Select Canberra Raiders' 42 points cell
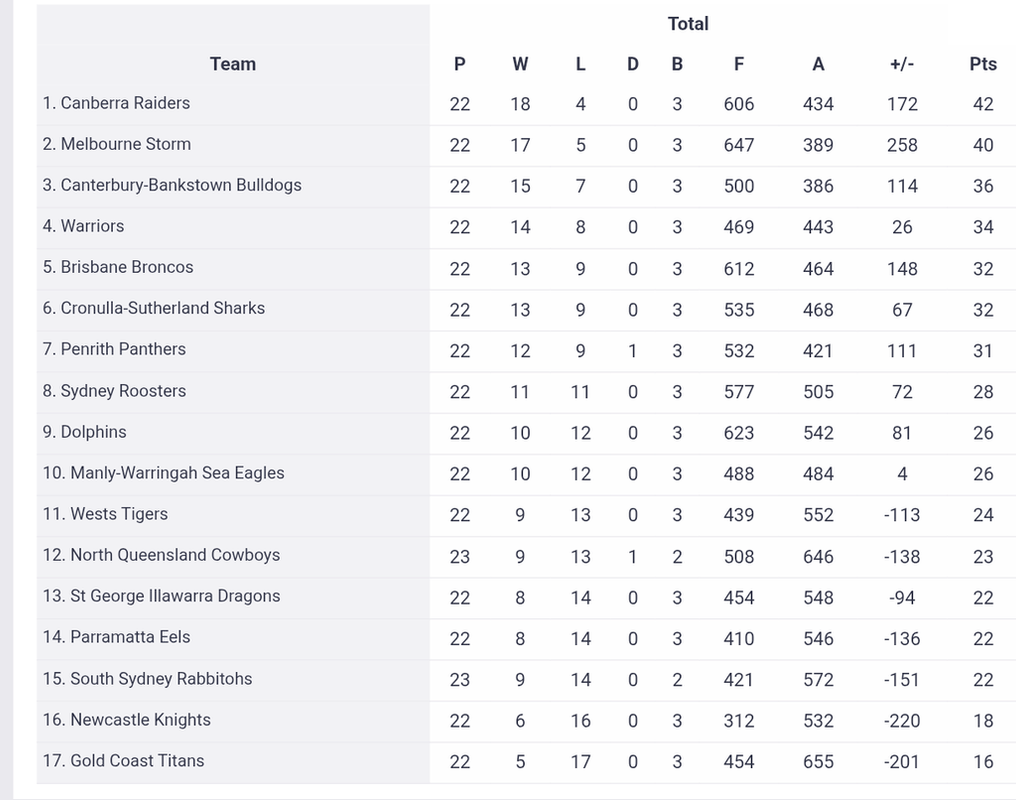This screenshot has width=1016, height=800. 983,104
